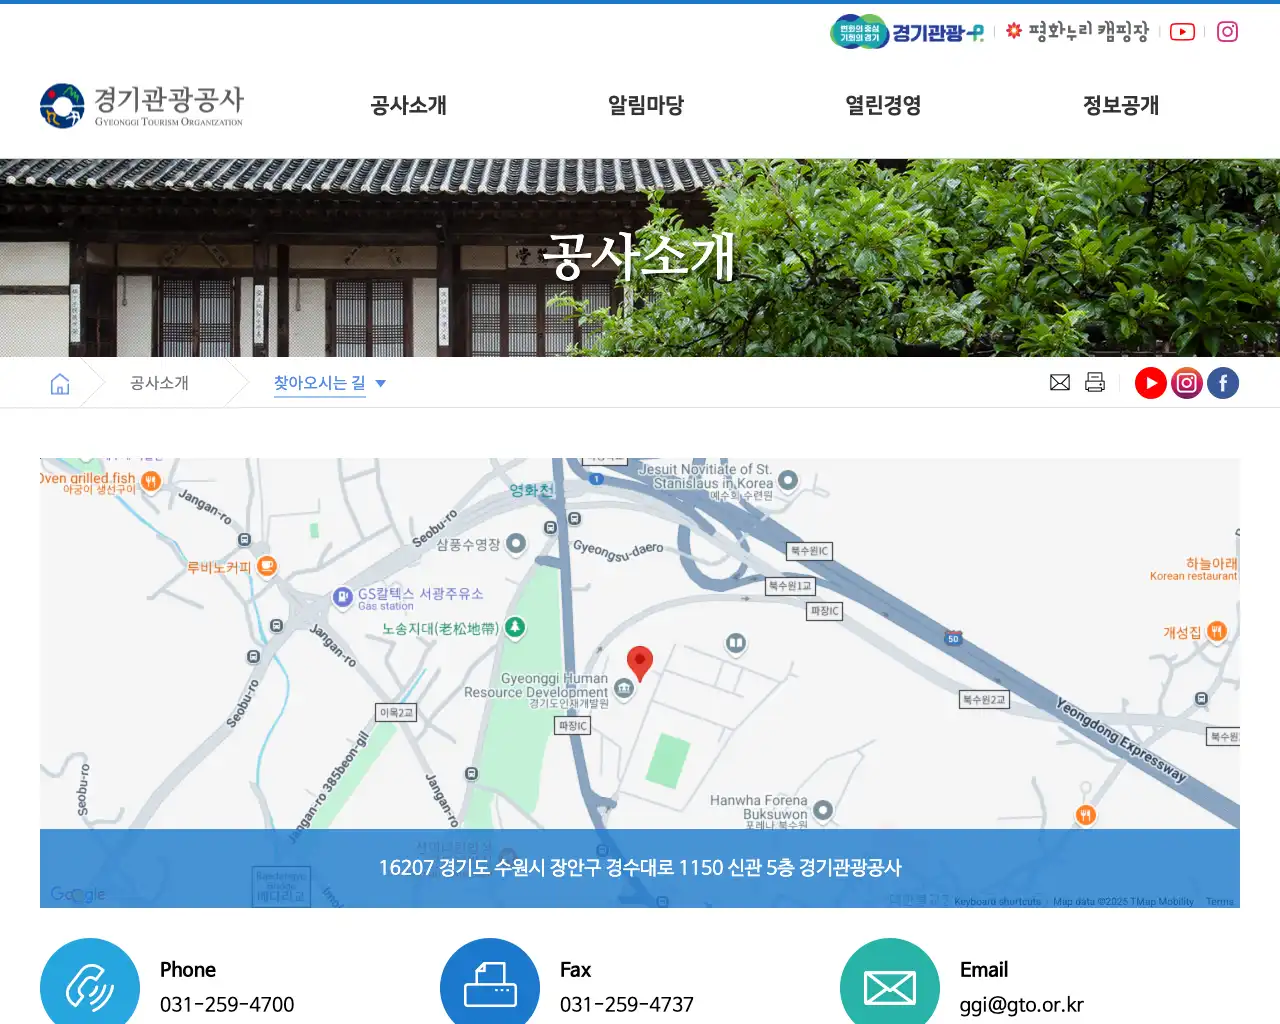Viewport: 1280px width, 1024px height.
Task: Click the 루비노커피 cafe marker
Action: 267,566
